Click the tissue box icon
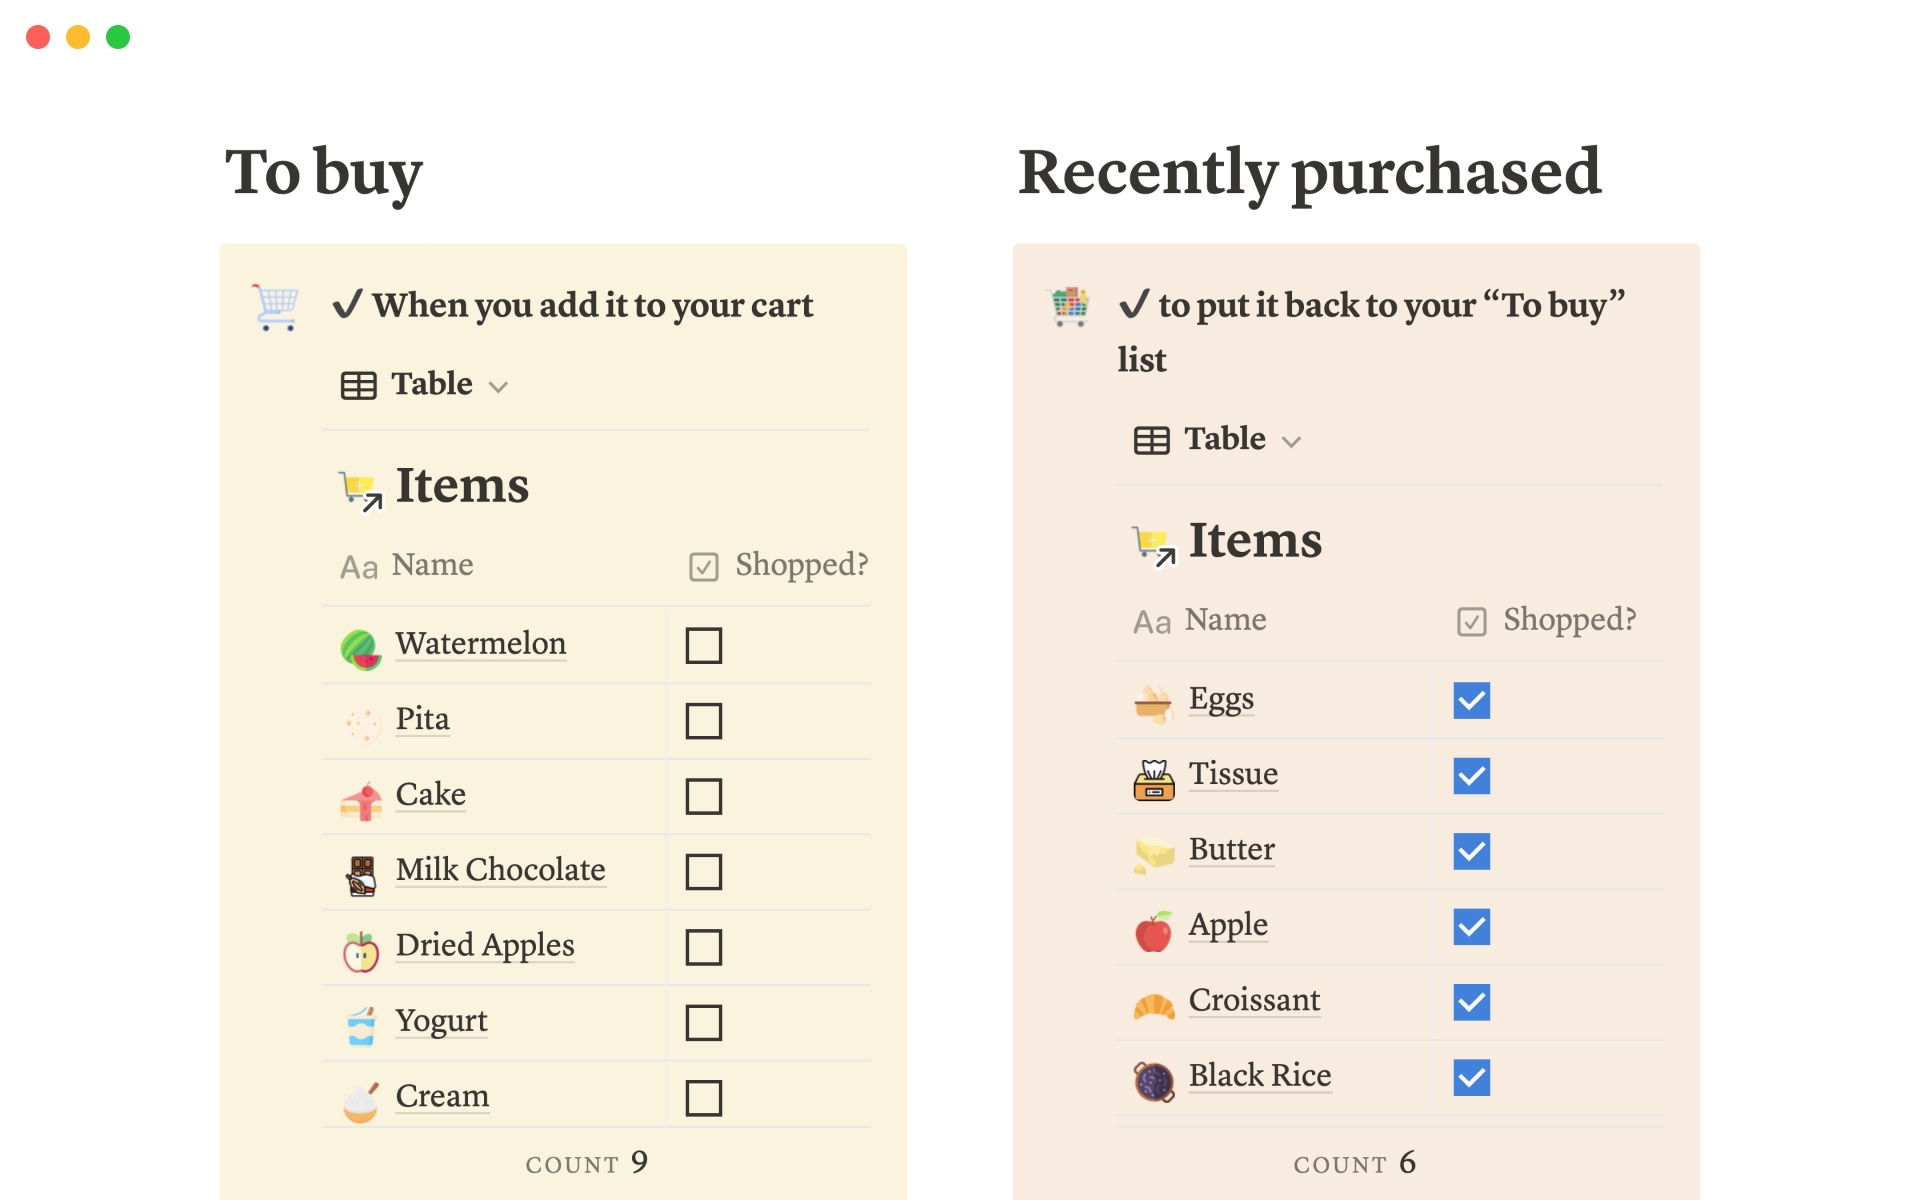This screenshot has width=1920, height=1200. coord(1154,779)
